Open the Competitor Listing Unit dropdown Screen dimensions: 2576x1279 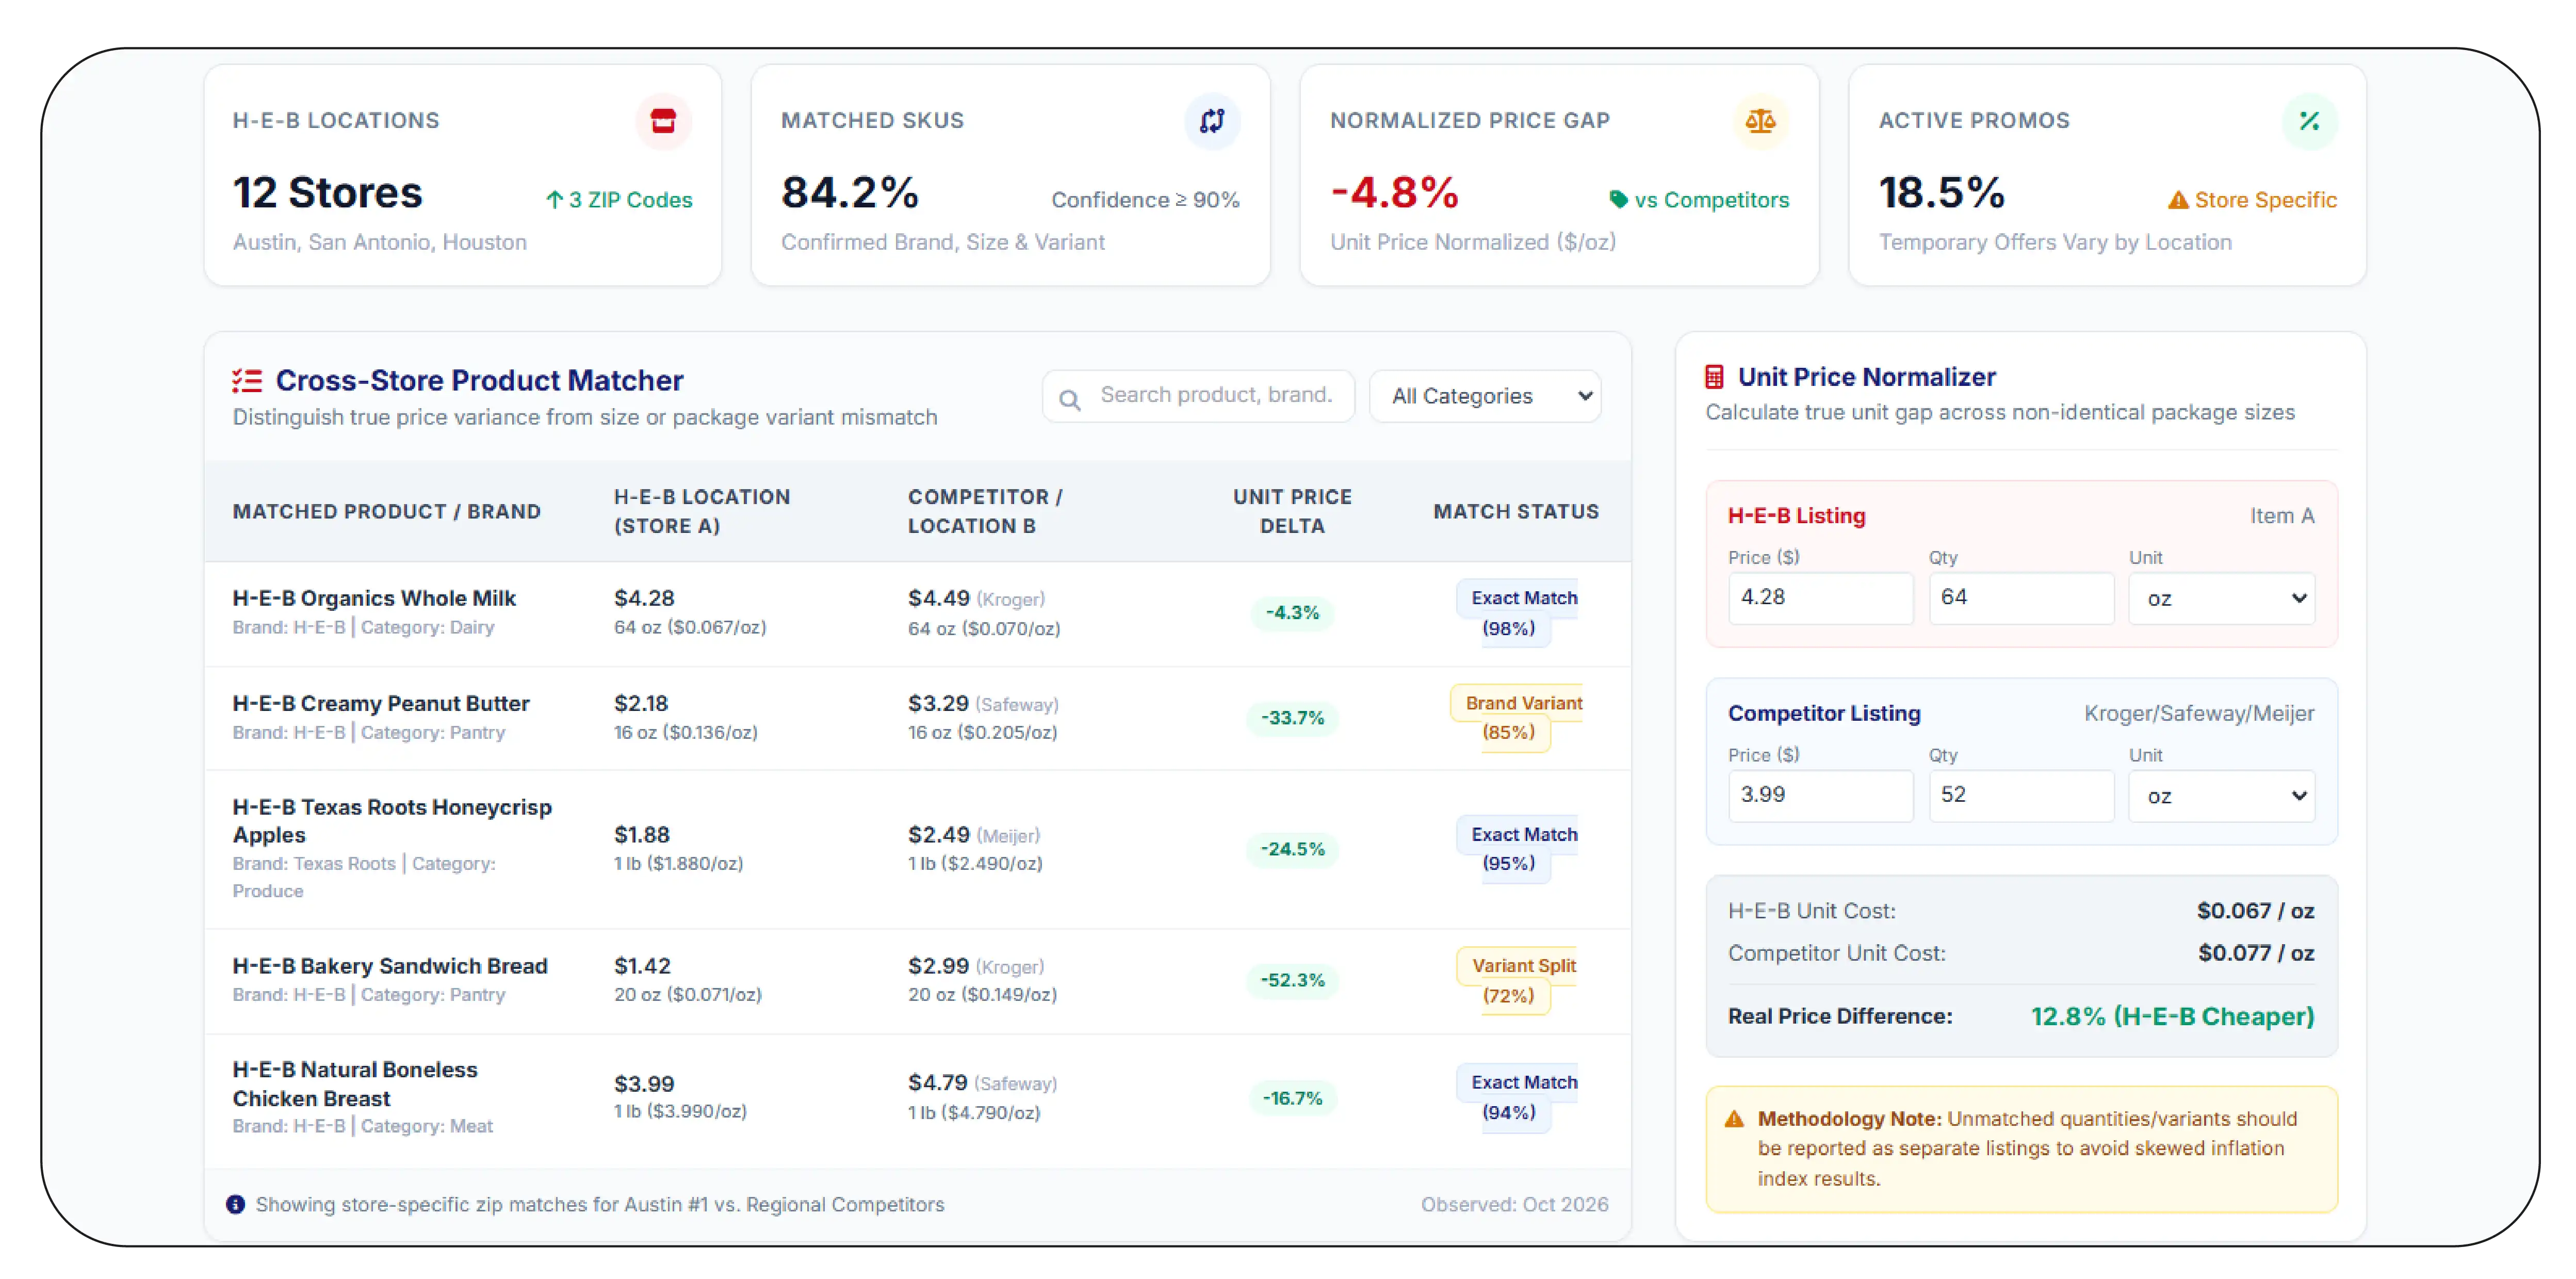tap(2221, 796)
